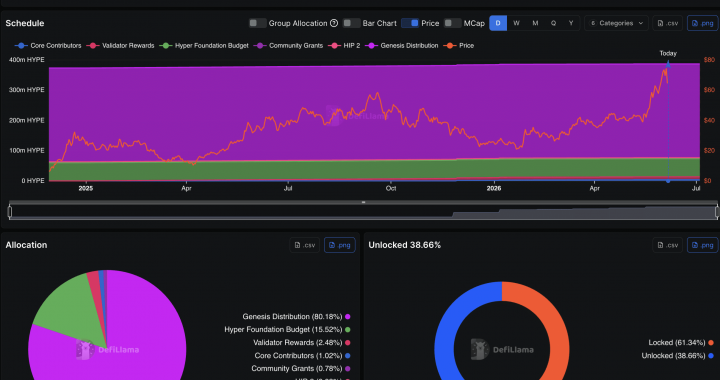Viewport: 720px width, 380px height.
Task: Switch to the Q quarterly interval
Action: 553,23
